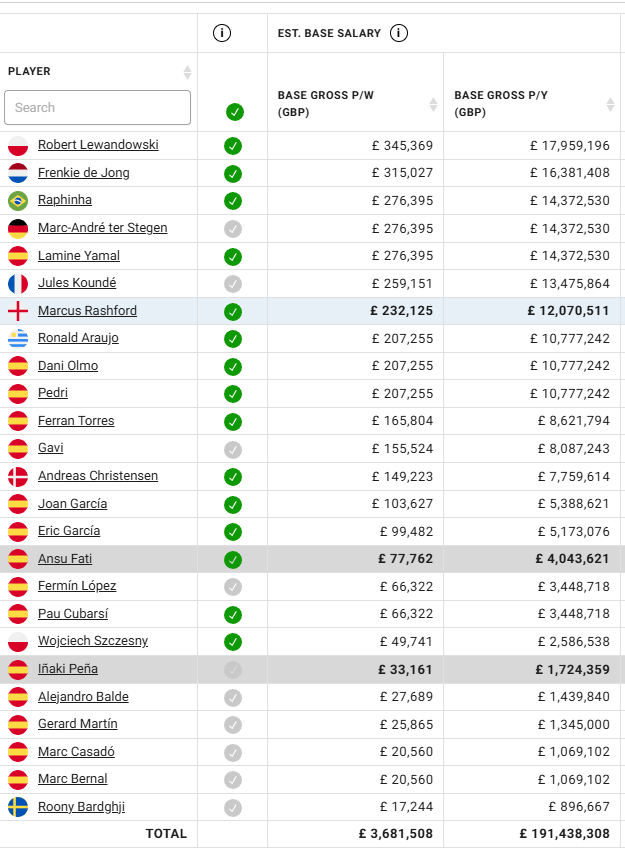
Task: Click the Polish flag next to Robert Lewandowski
Action: 18,145
